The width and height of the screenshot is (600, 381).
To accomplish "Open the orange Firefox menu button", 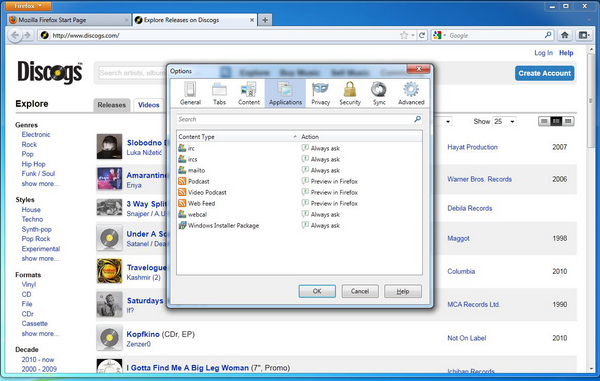I will coord(28,6).
